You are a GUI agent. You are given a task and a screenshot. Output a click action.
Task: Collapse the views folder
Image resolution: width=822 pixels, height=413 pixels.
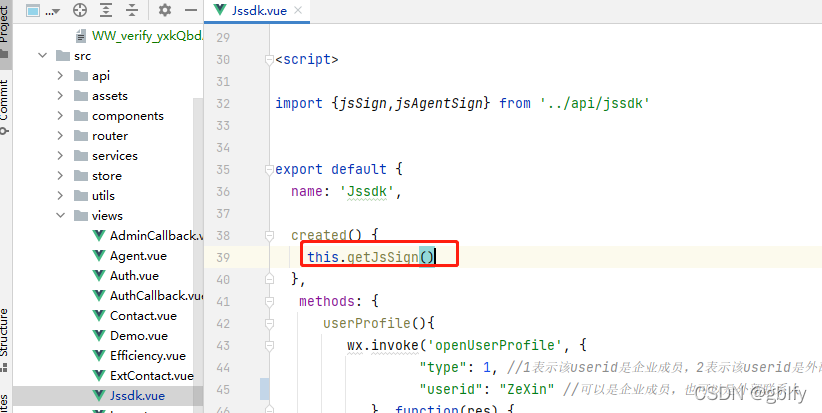pyautogui.click(x=61, y=215)
